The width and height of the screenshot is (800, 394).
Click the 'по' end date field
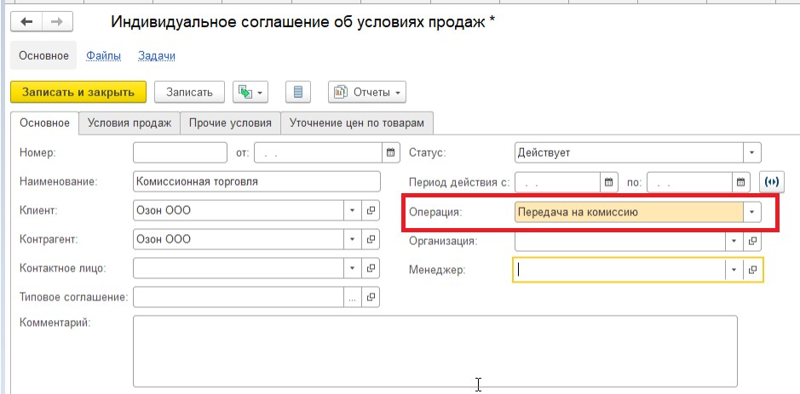click(x=690, y=182)
